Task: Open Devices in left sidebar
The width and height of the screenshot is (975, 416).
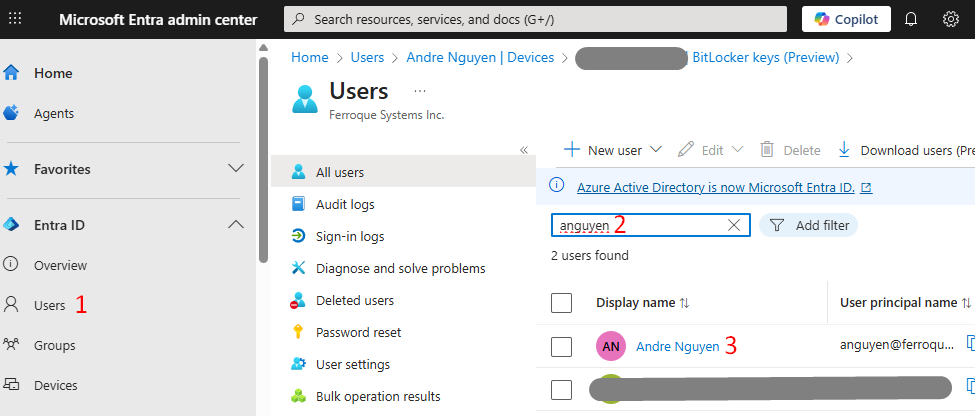Action: pos(56,386)
